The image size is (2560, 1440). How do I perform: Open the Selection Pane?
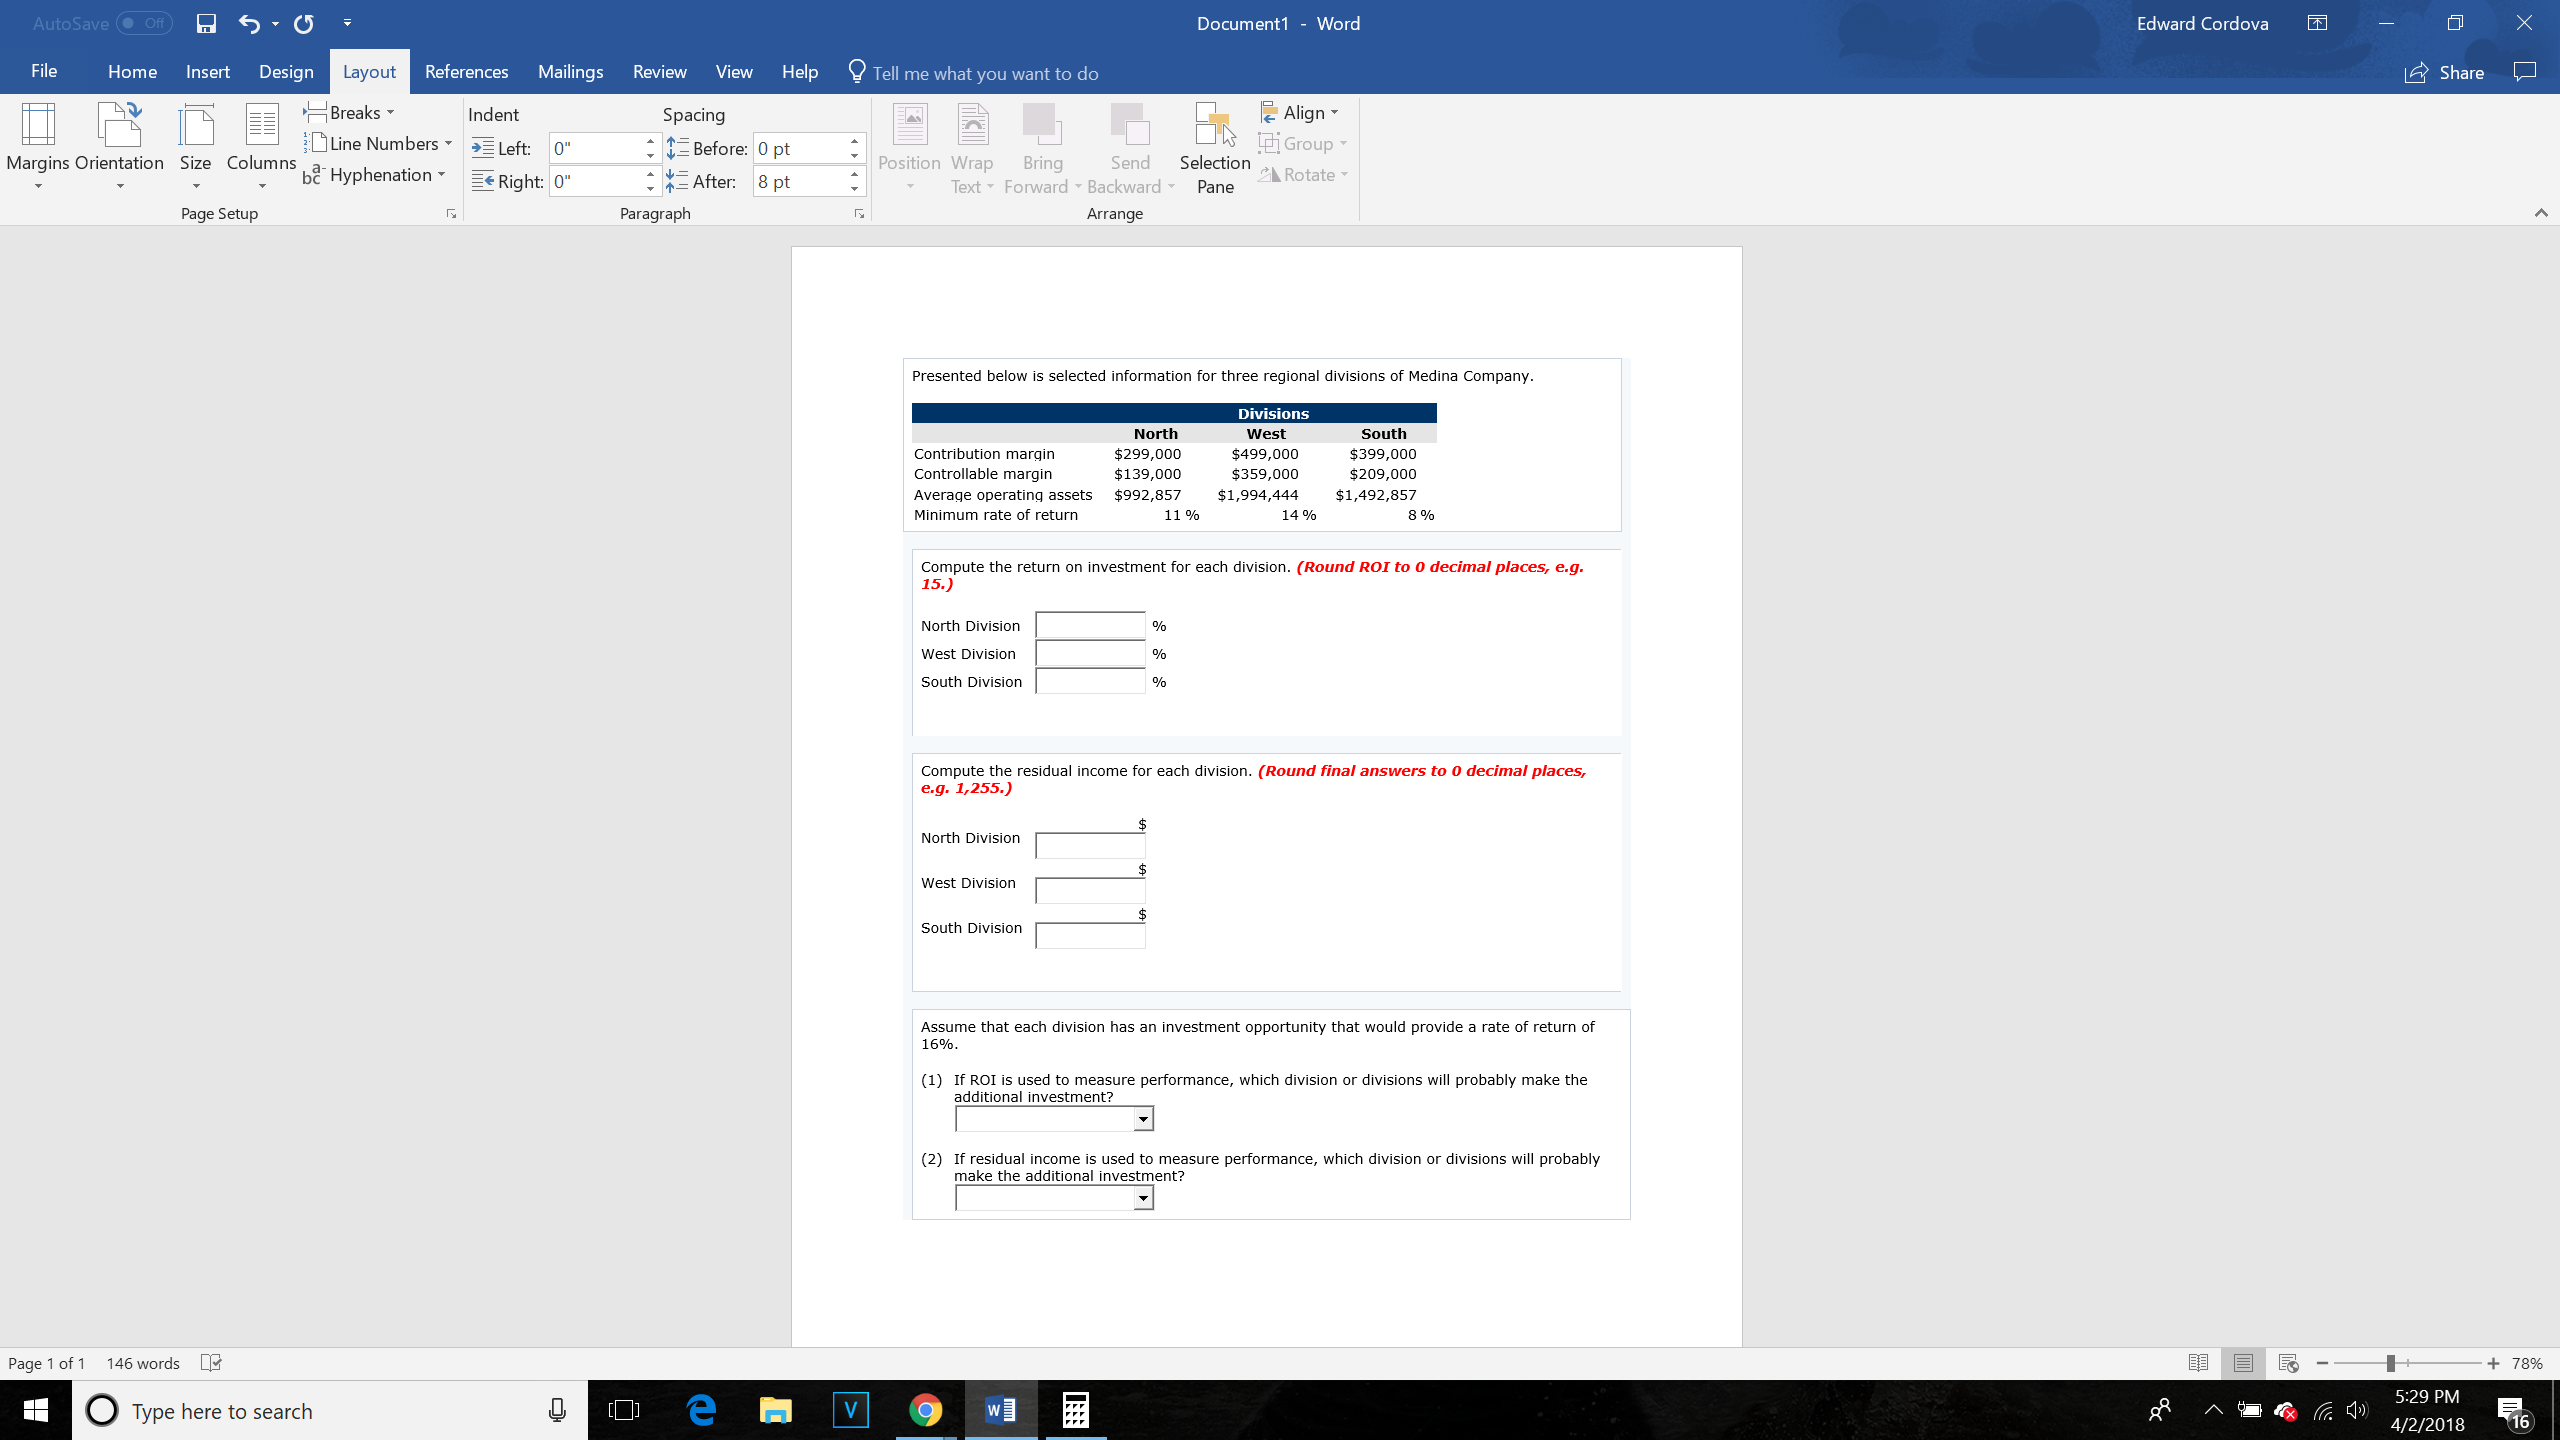pos(1213,150)
